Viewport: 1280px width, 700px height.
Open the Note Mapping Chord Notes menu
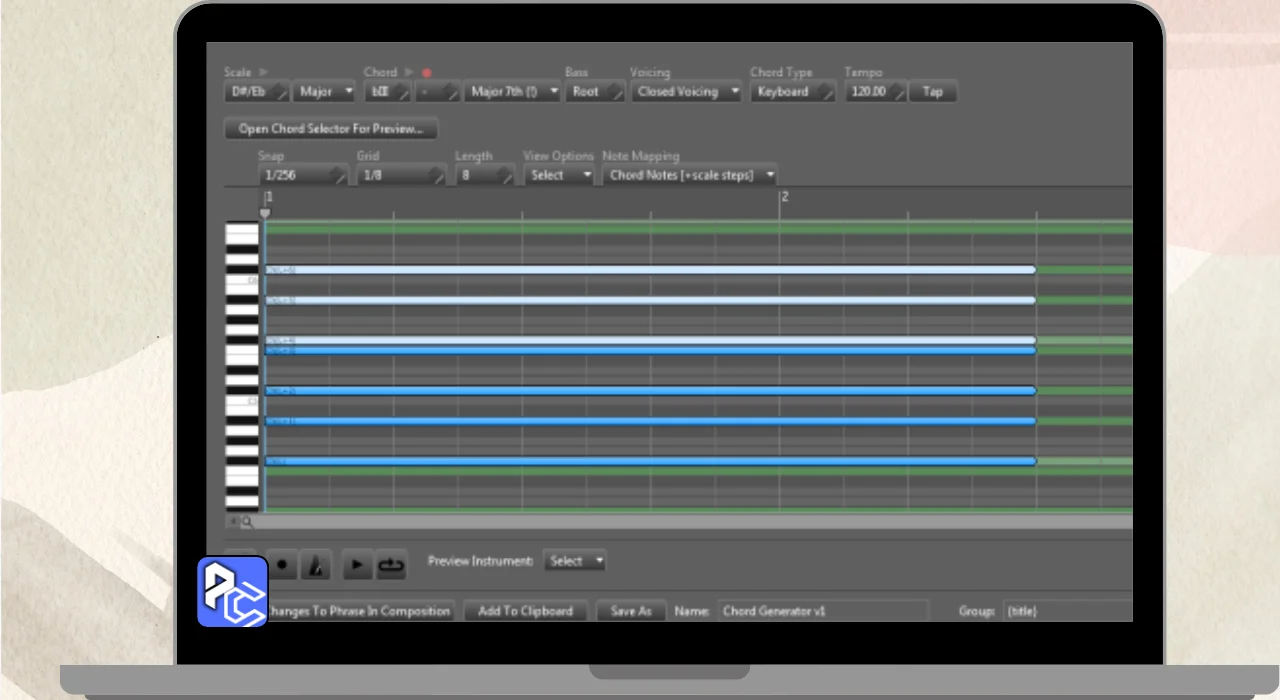691,175
